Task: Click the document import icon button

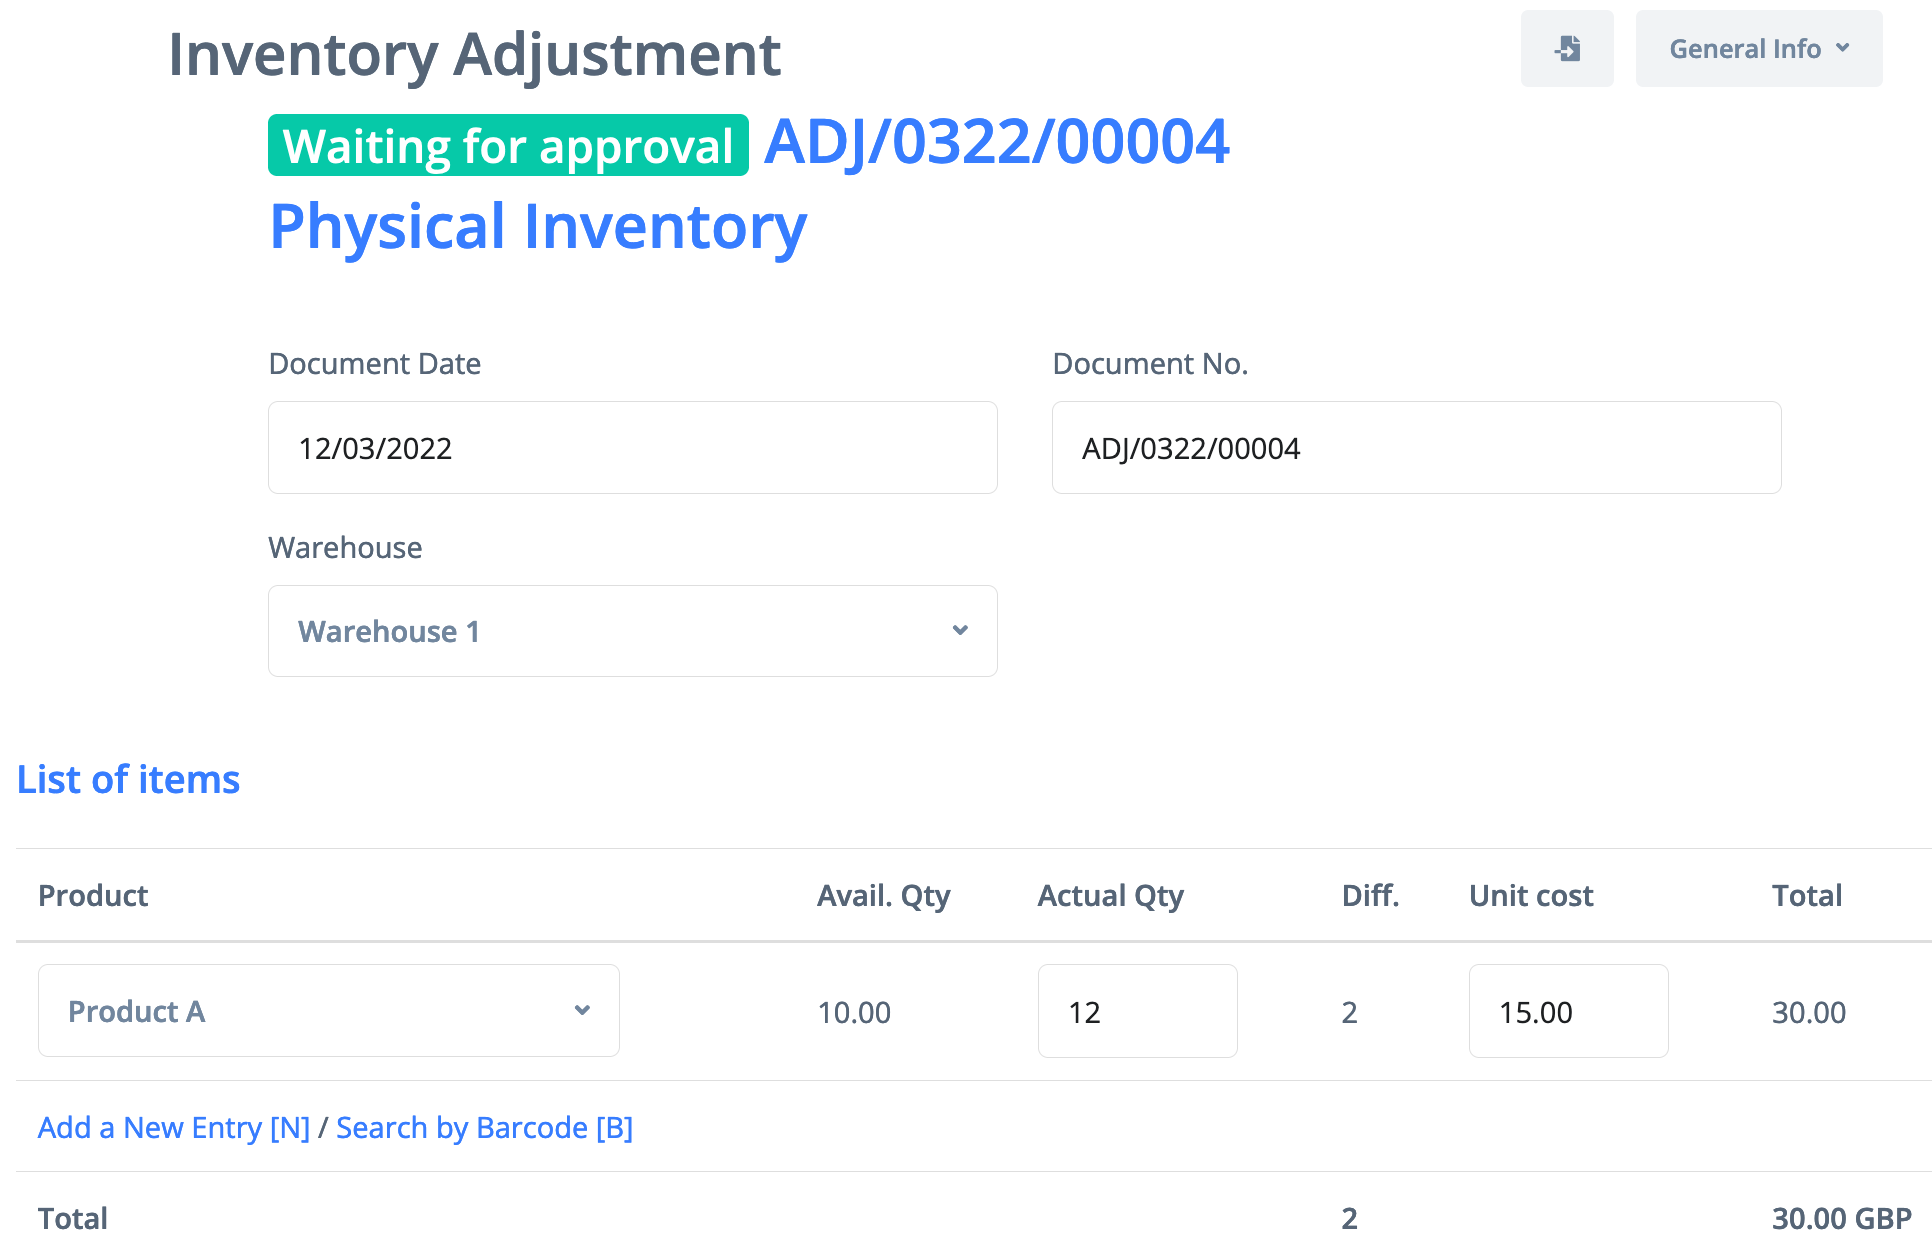Action: point(1566,49)
